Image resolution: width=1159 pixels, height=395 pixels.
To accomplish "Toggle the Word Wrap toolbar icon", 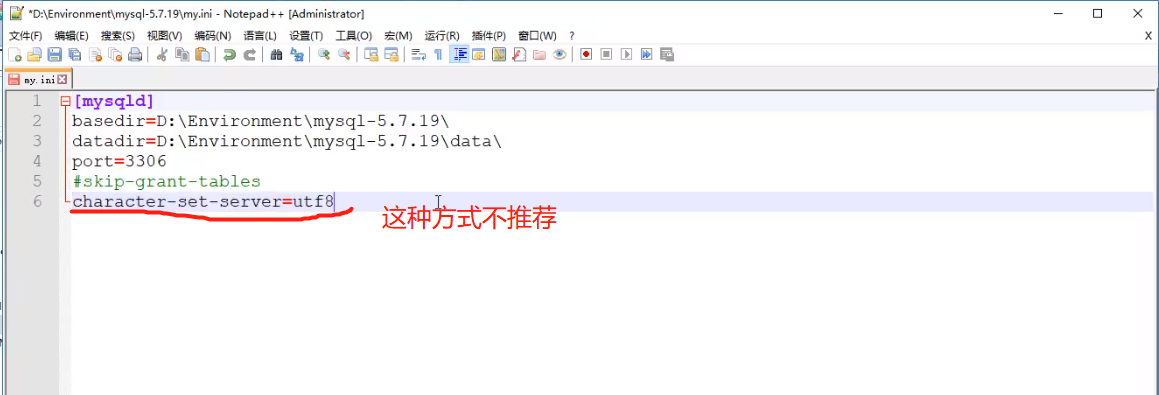I will click(x=418, y=54).
